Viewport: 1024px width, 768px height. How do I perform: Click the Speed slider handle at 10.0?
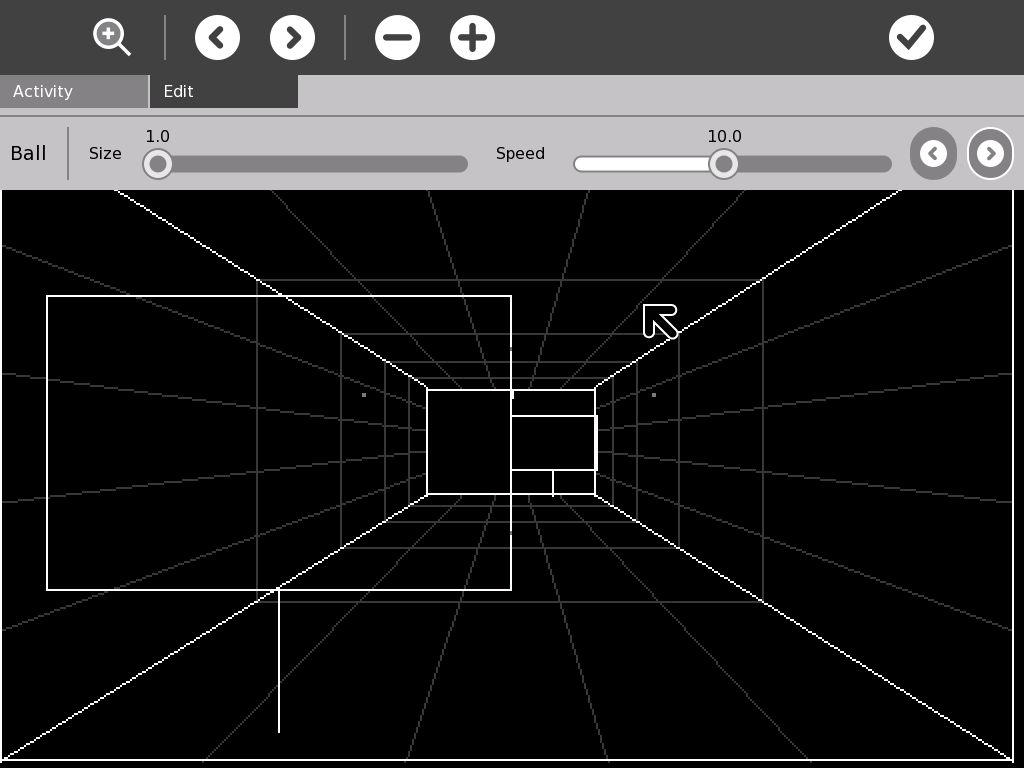[723, 164]
